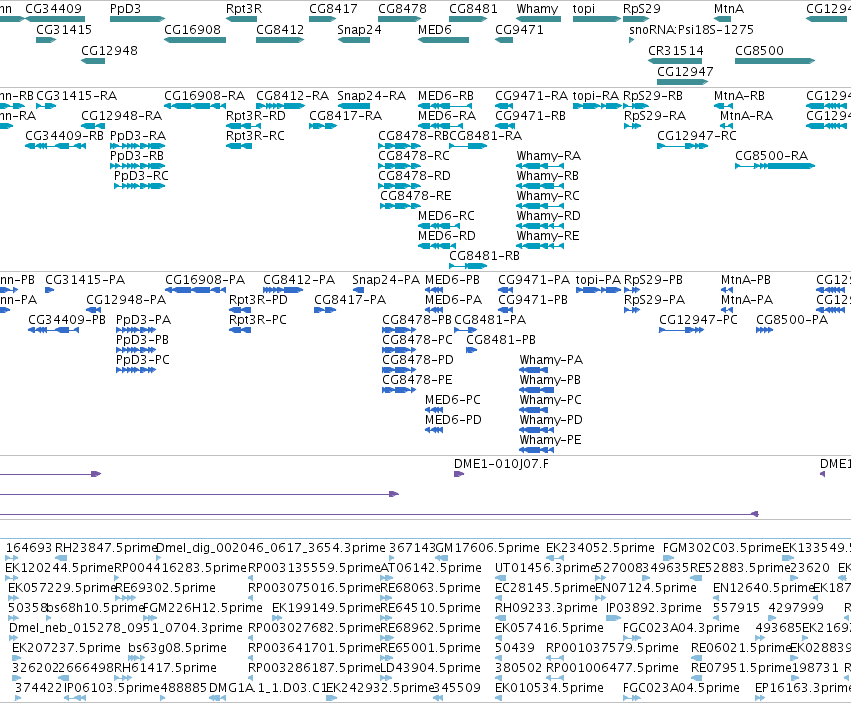Image resolution: width=851 pixels, height=703 pixels.
Task: Open the CG8481-RB transcript label
Action: pos(485,256)
